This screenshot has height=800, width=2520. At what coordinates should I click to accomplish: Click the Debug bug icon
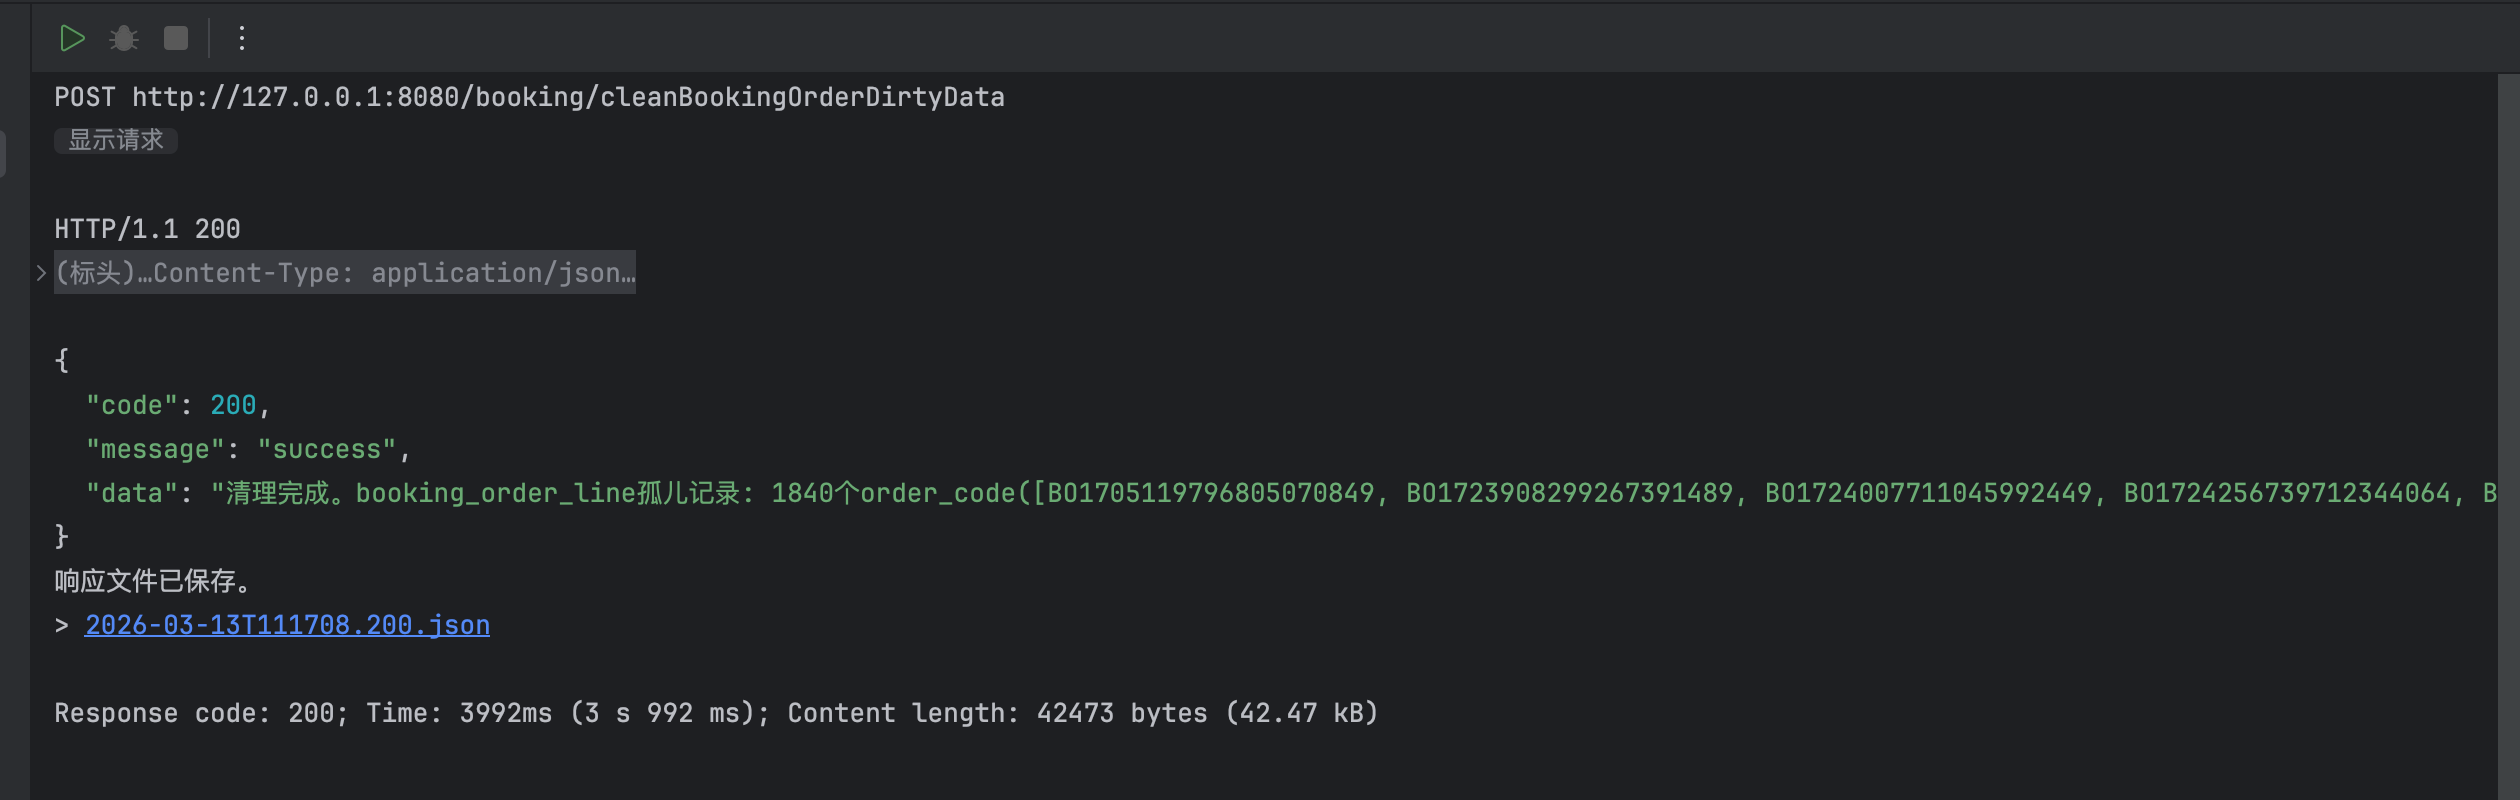point(124,39)
